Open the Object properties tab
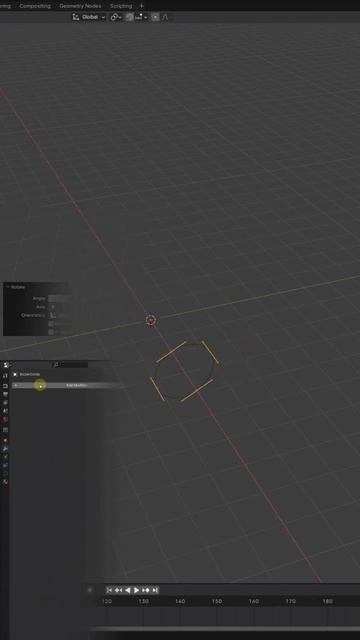The width and height of the screenshot is (360, 640). [x=5, y=440]
